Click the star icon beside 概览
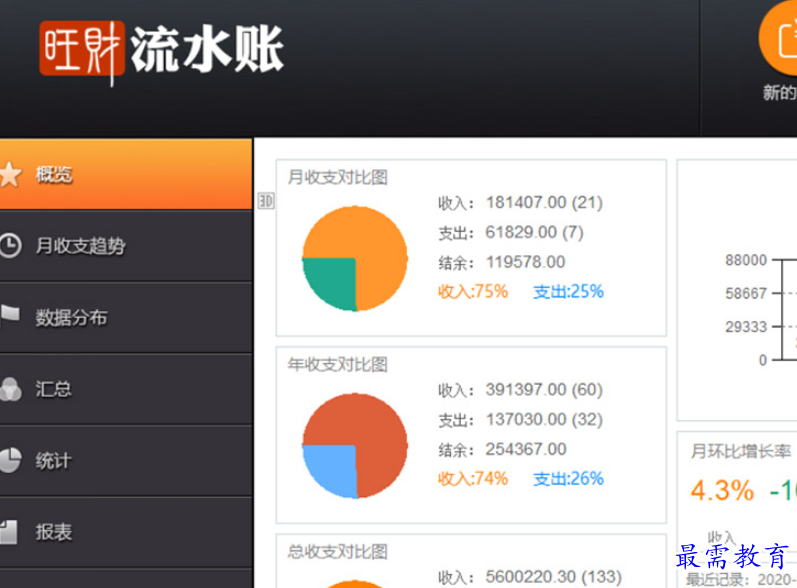This screenshot has width=797, height=588. pos(10,174)
